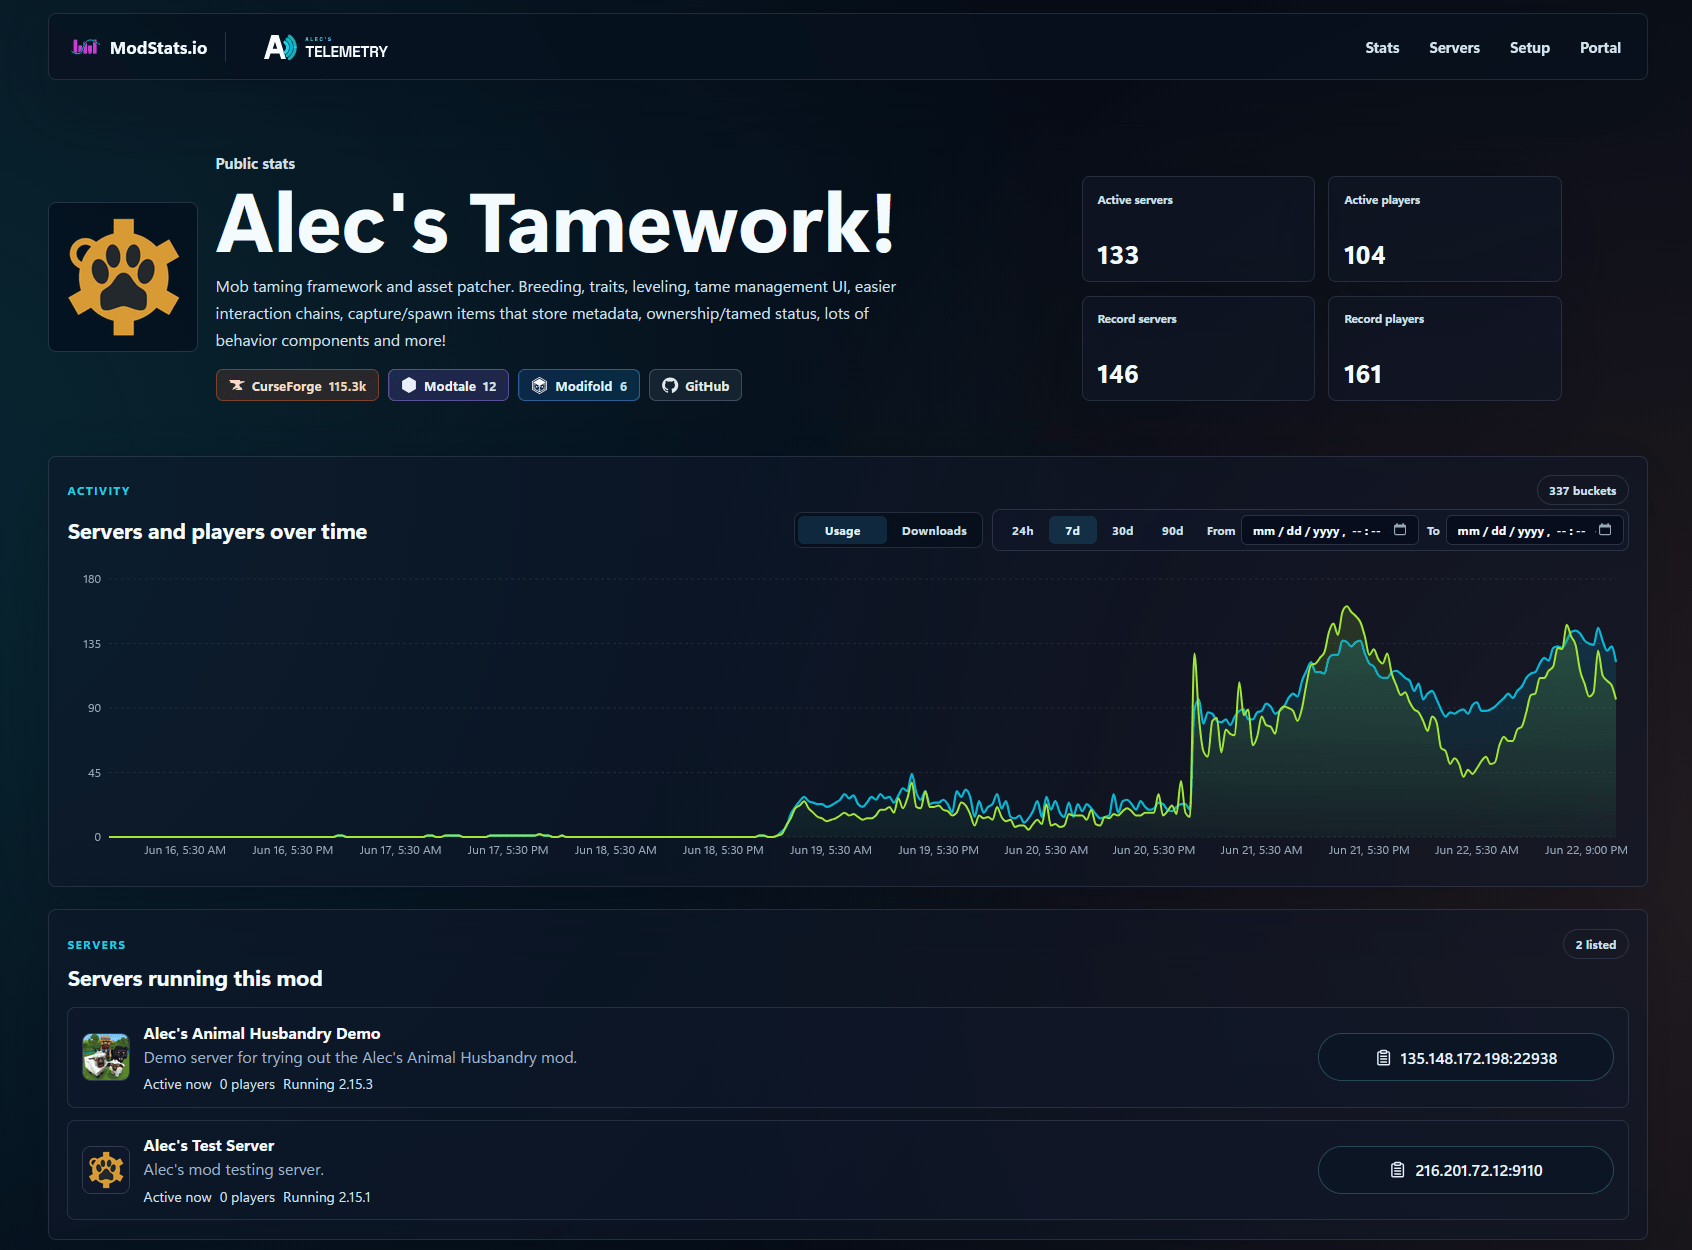Go to ModStats.io home link
Screen dimensions: 1692x1250
coord(140,47)
